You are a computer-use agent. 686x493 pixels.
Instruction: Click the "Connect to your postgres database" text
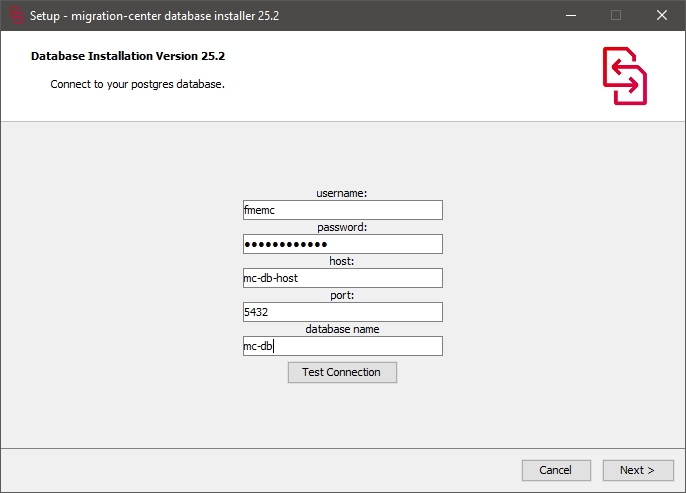[137, 84]
